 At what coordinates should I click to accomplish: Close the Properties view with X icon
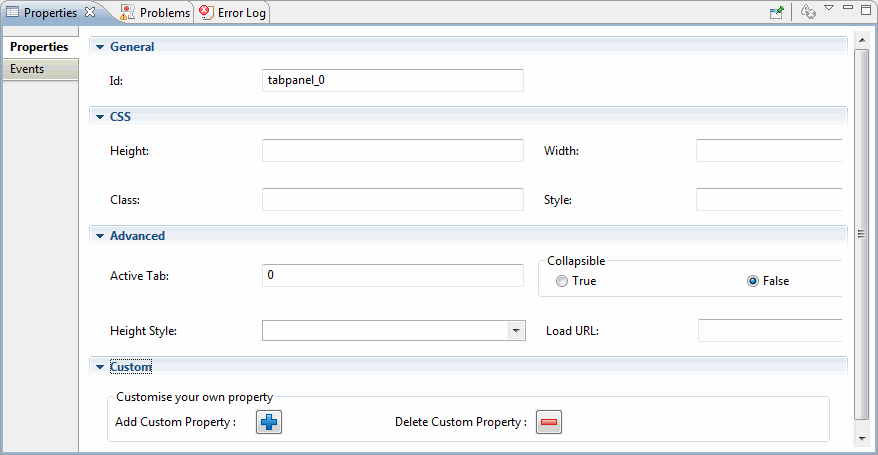pyautogui.click(x=90, y=12)
